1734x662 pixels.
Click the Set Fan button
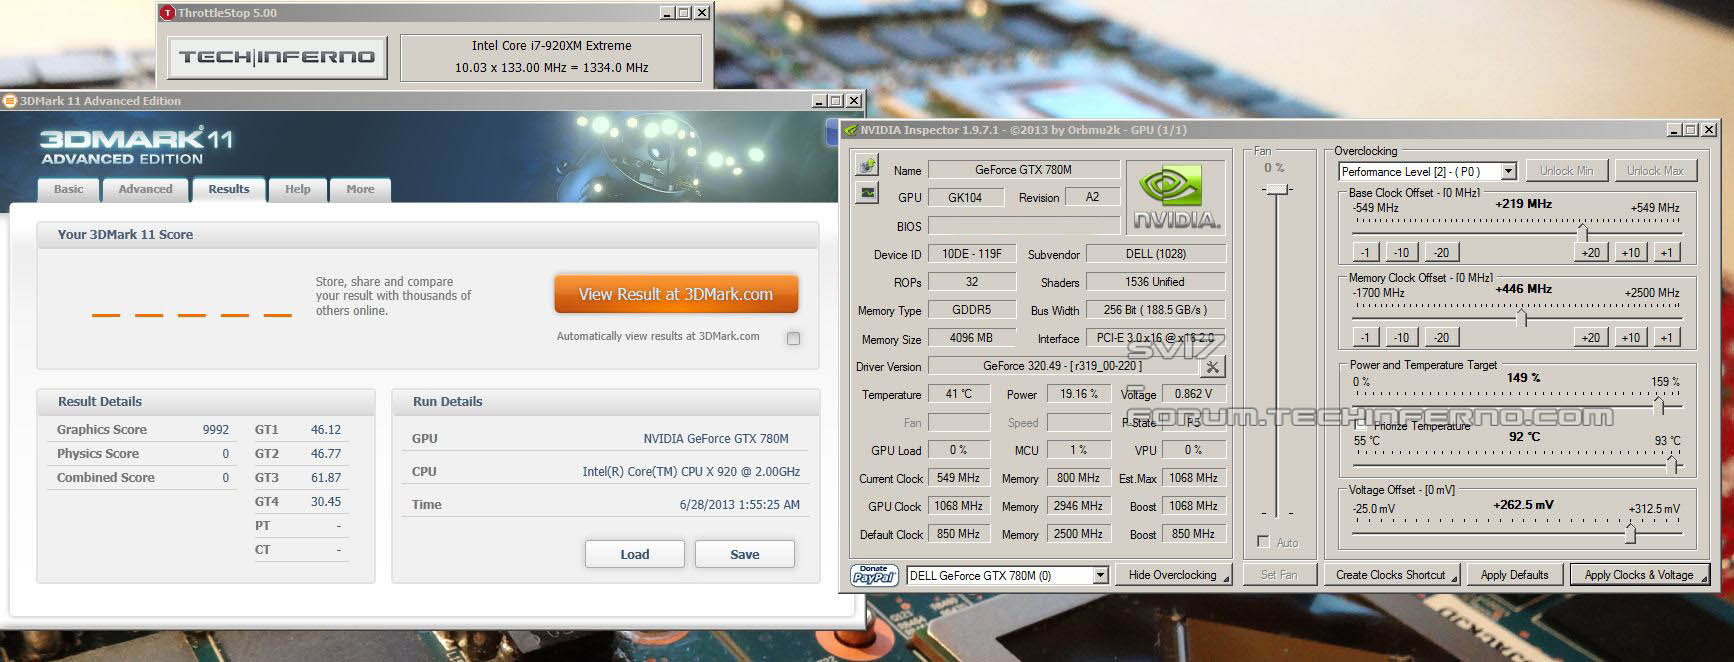pos(1278,575)
